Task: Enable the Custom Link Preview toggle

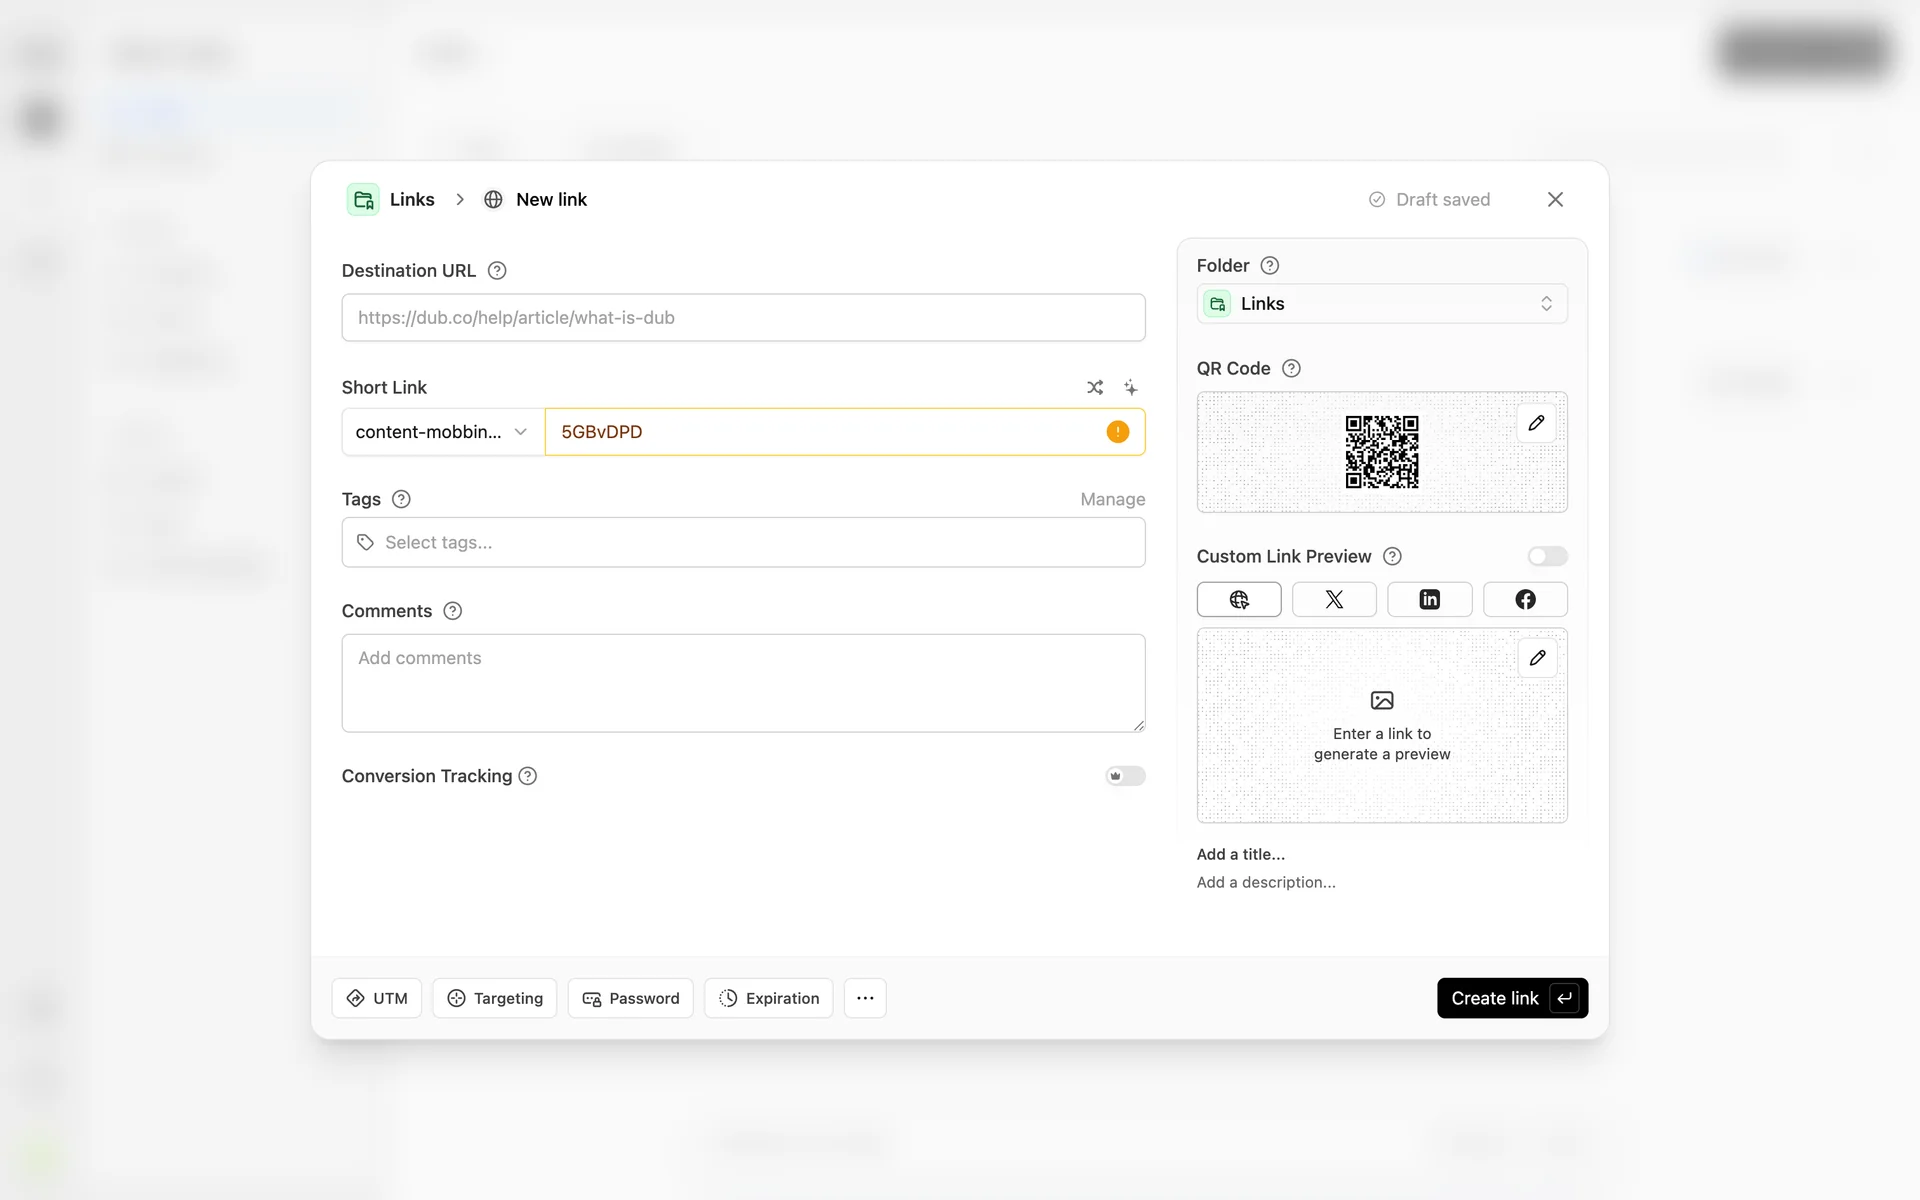Action: 1547,556
